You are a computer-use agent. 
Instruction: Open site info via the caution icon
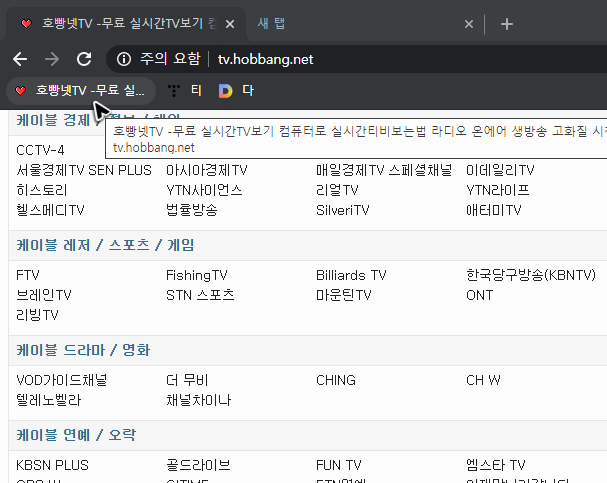pos(124,59)
